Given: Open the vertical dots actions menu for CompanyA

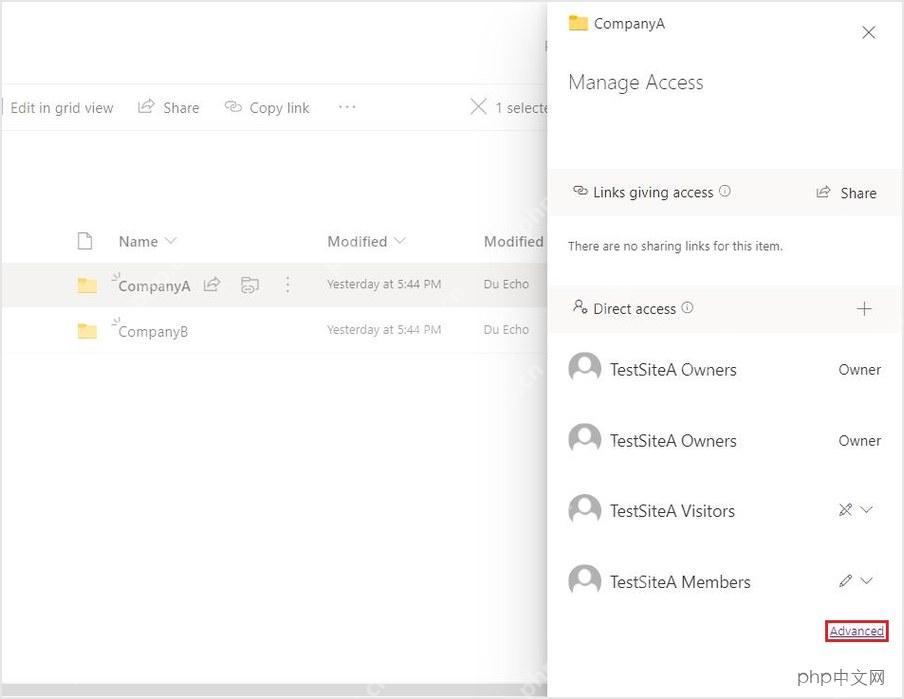Looking at the screenshot, I should coord(288,284).
